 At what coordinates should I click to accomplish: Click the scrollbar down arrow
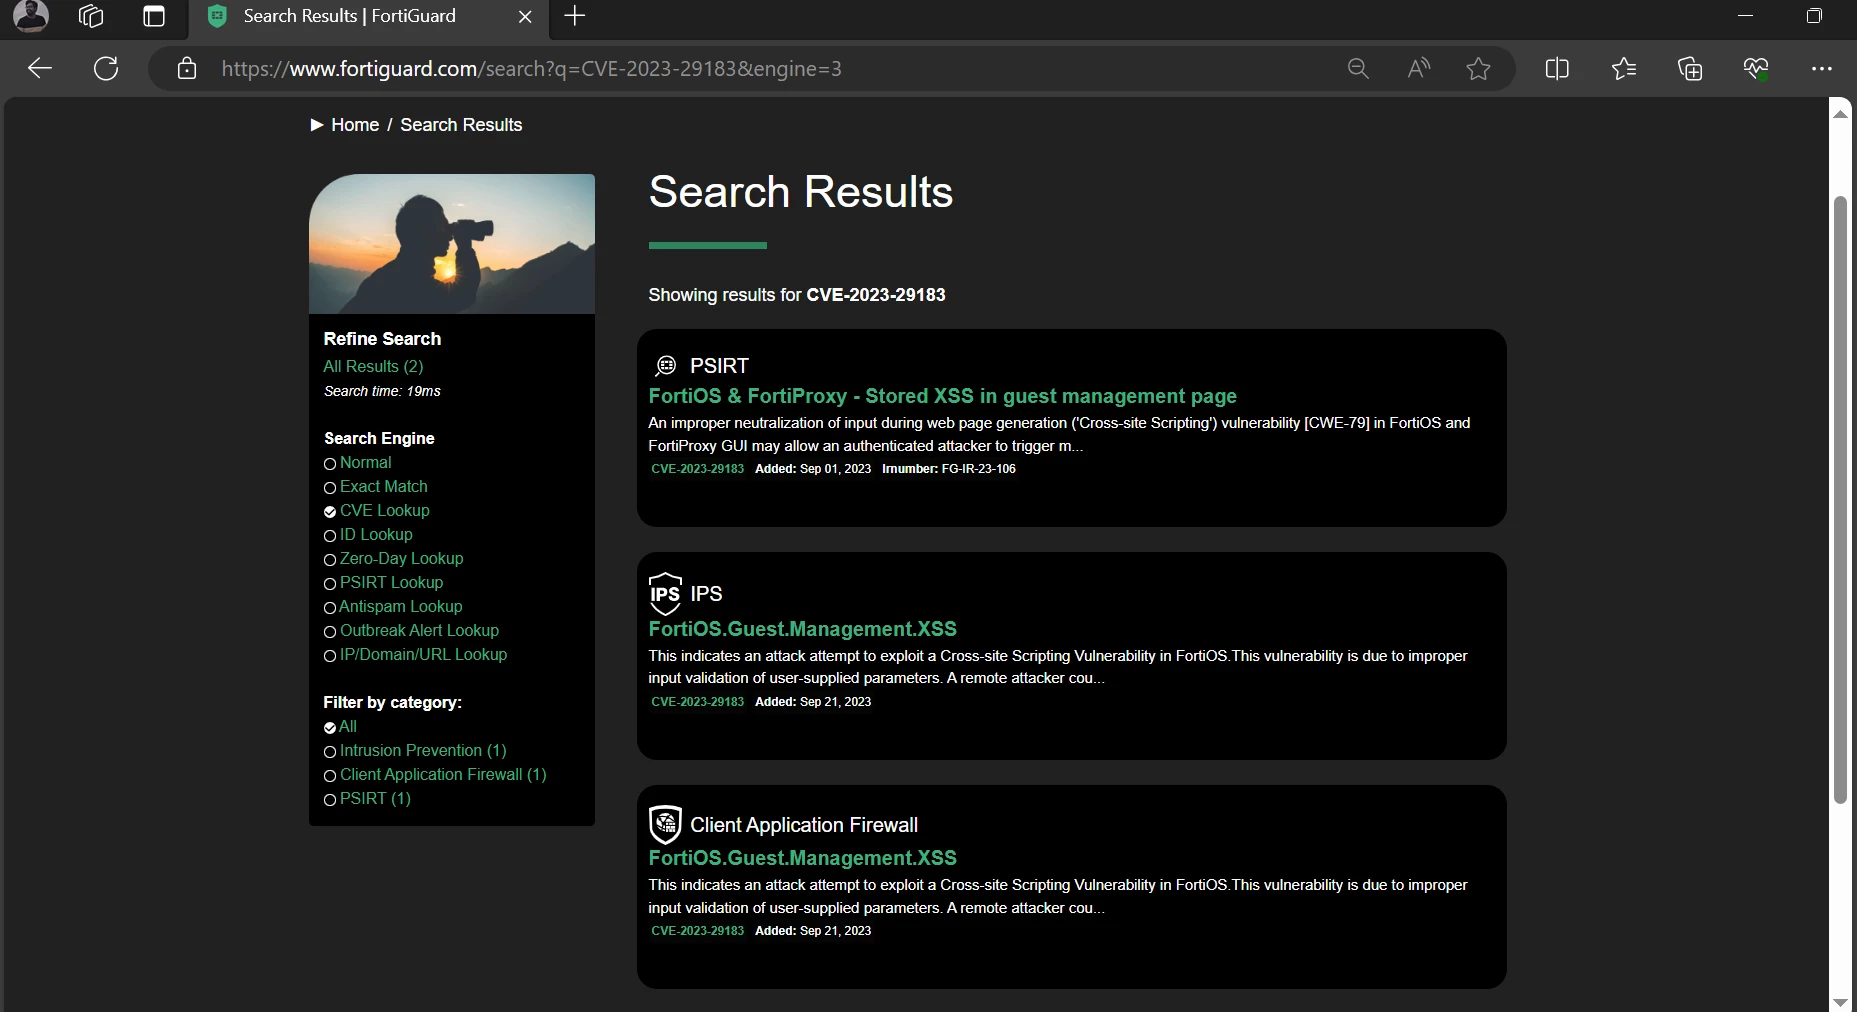point(1840,1001)
